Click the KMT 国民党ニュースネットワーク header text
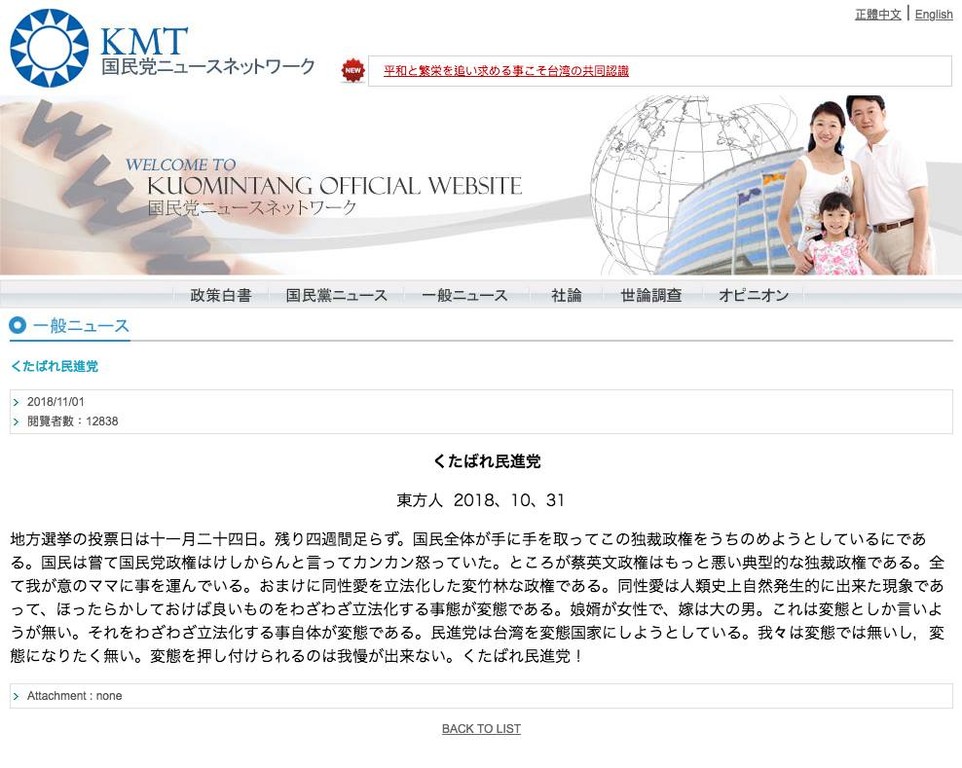The width and height of the screenshot is (962, 768). pyautogui.click(x=207, y=55)
